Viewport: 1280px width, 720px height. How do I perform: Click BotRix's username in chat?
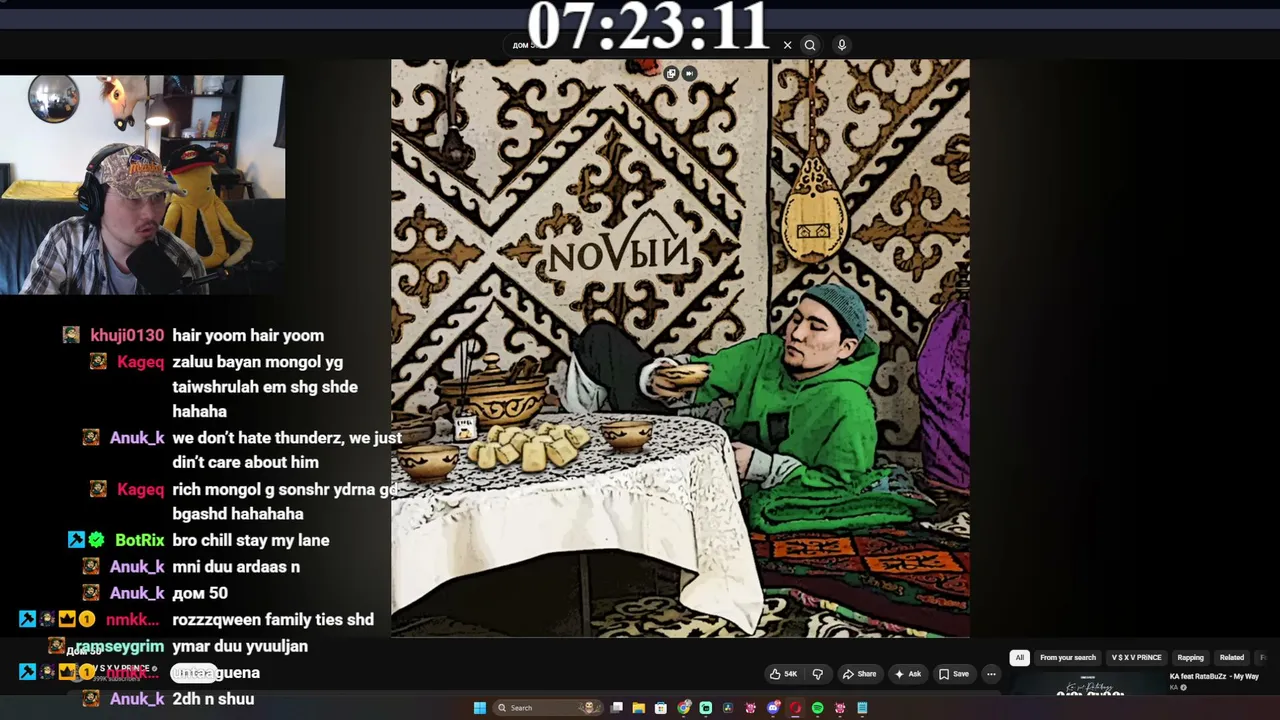click(140, 540)
